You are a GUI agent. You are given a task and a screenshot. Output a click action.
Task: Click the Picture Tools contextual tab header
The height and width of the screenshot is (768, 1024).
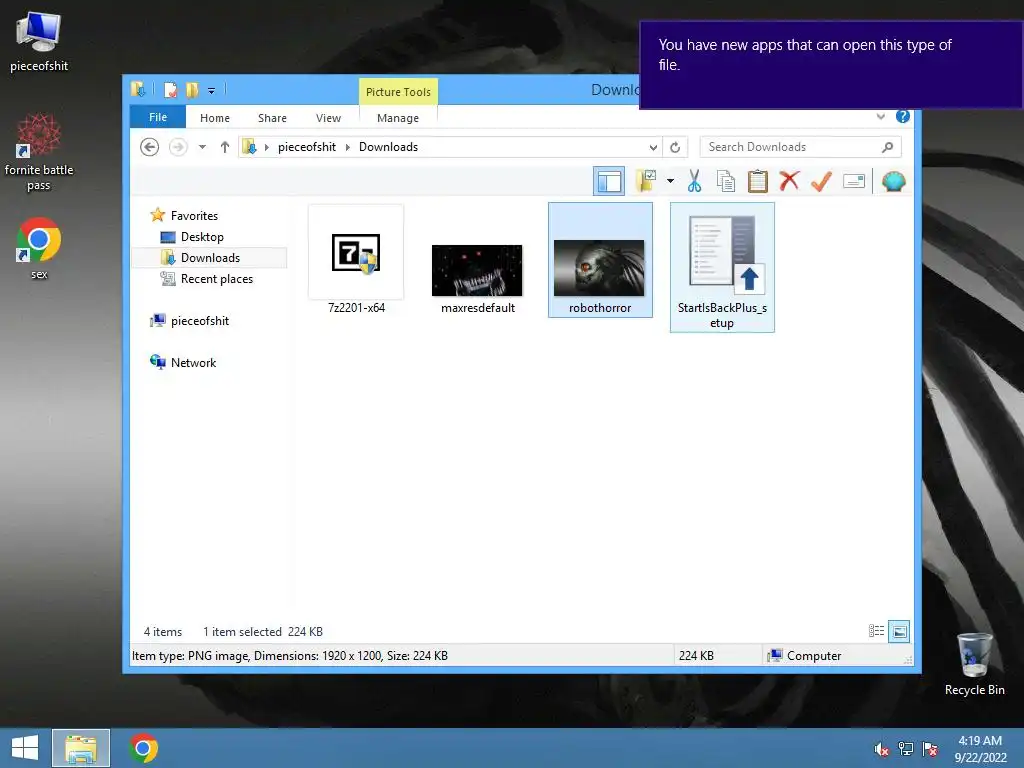tap(398, 92)
